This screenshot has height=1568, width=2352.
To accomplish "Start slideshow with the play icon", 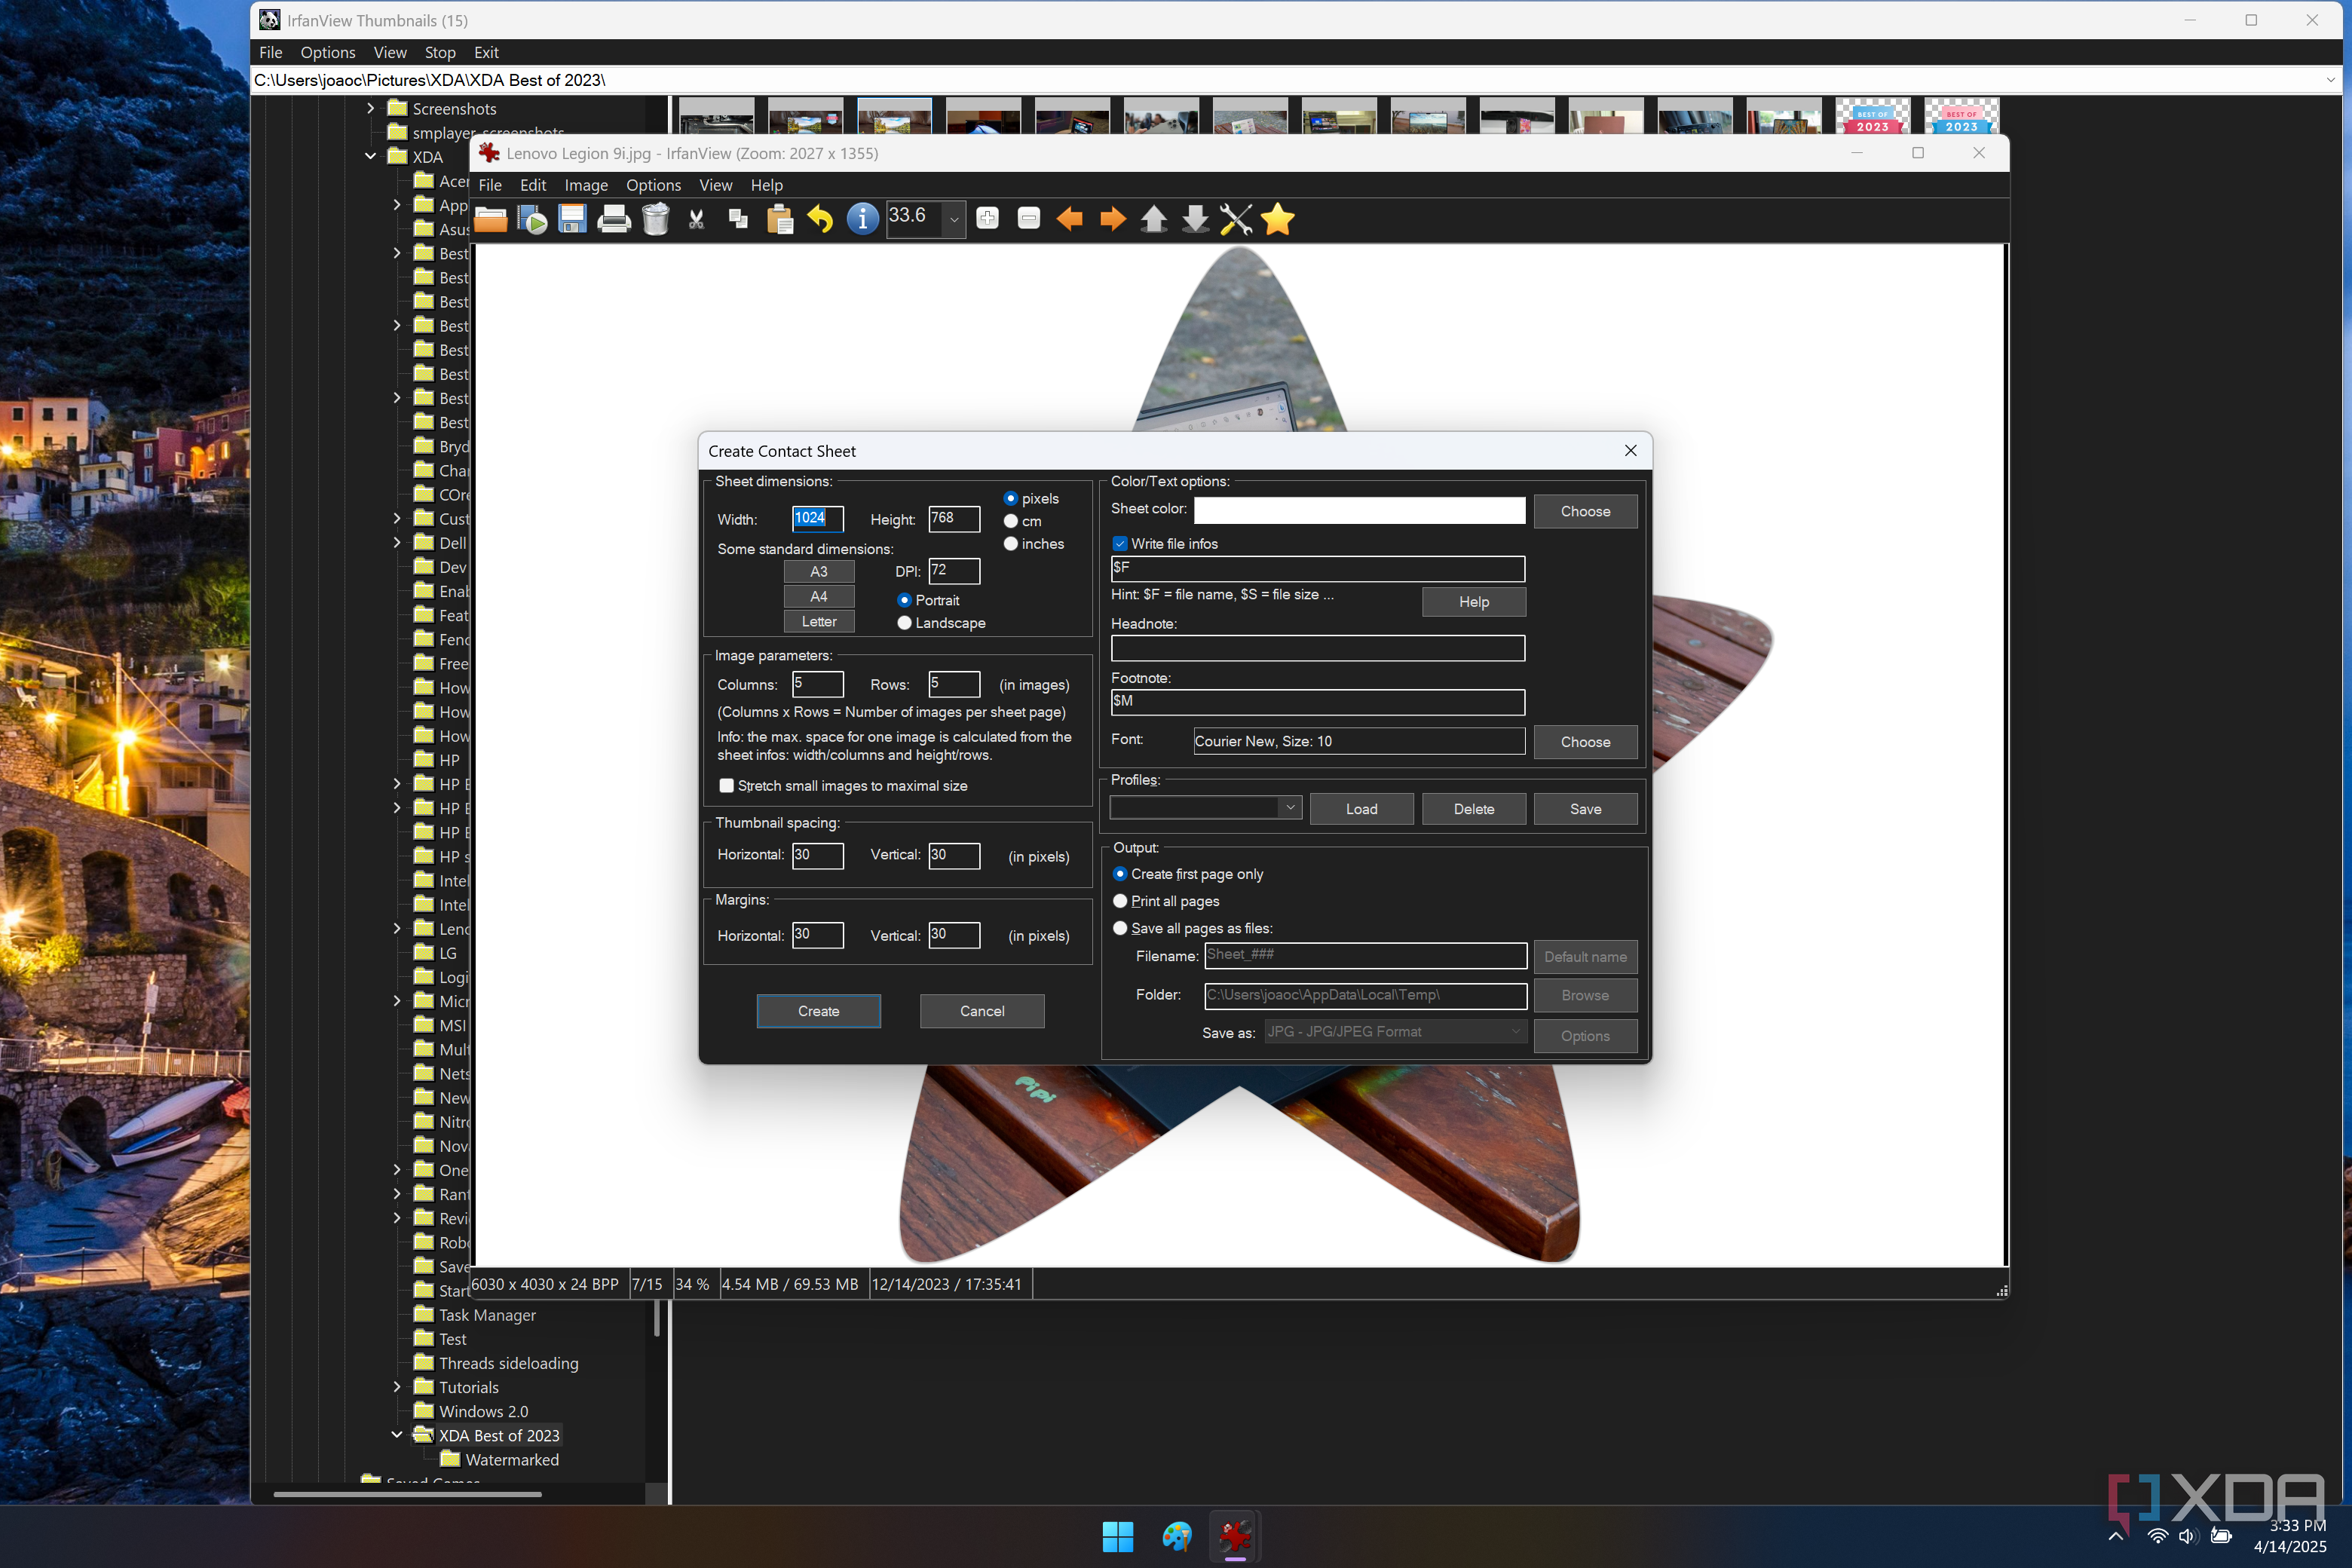I will pos(532,219).
